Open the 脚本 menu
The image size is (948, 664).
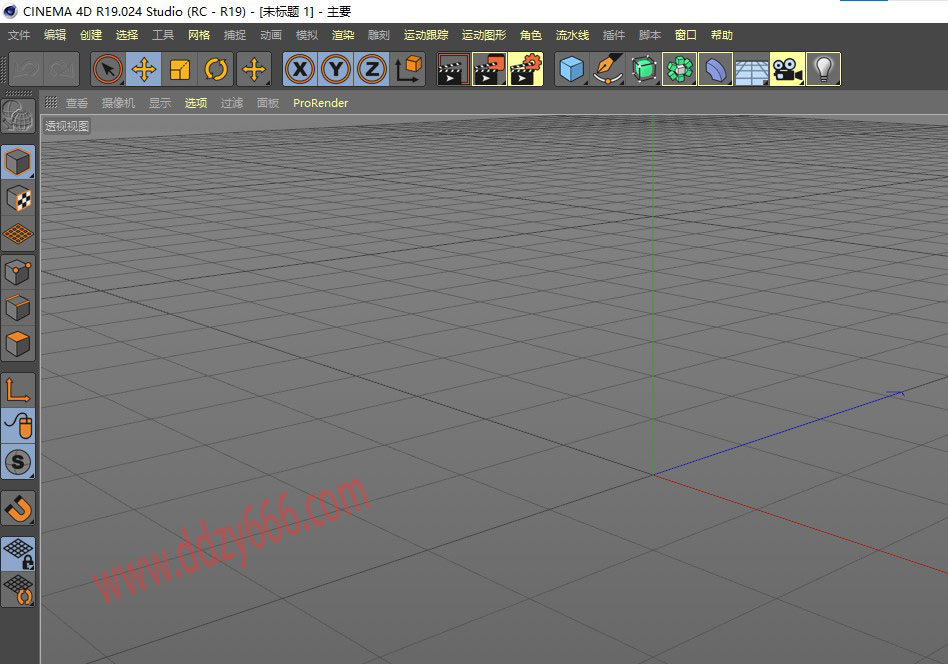[x=649, y=35]
